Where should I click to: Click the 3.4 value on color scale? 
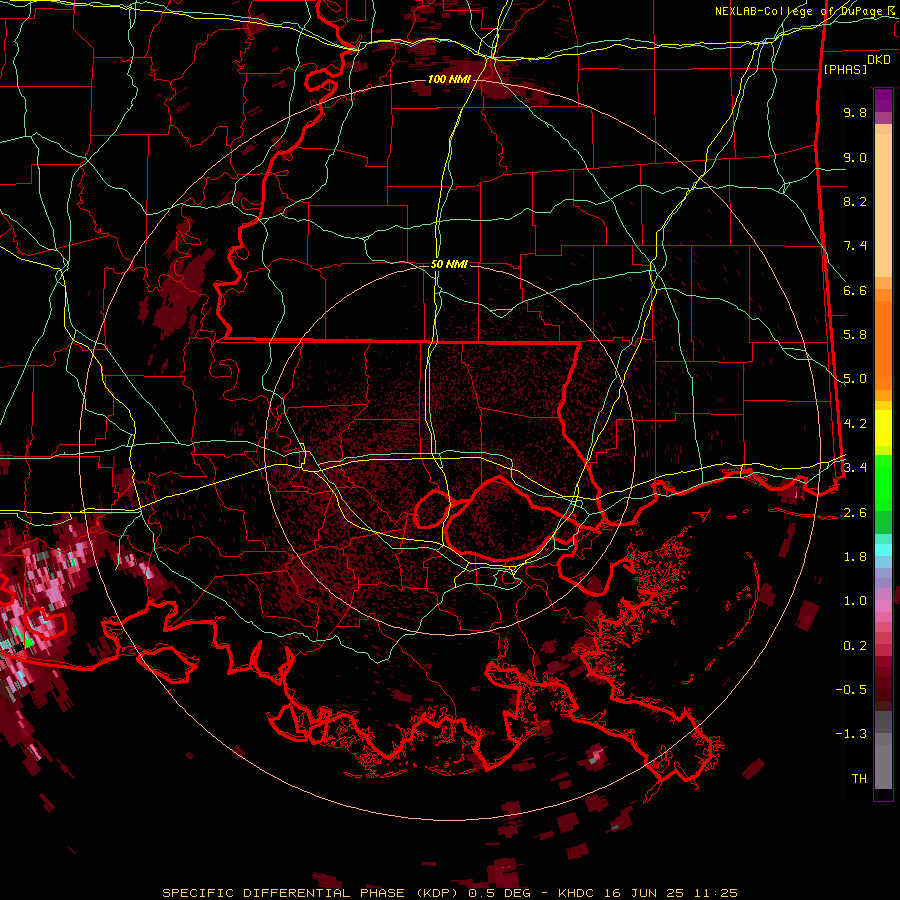(x=855, y=467)
